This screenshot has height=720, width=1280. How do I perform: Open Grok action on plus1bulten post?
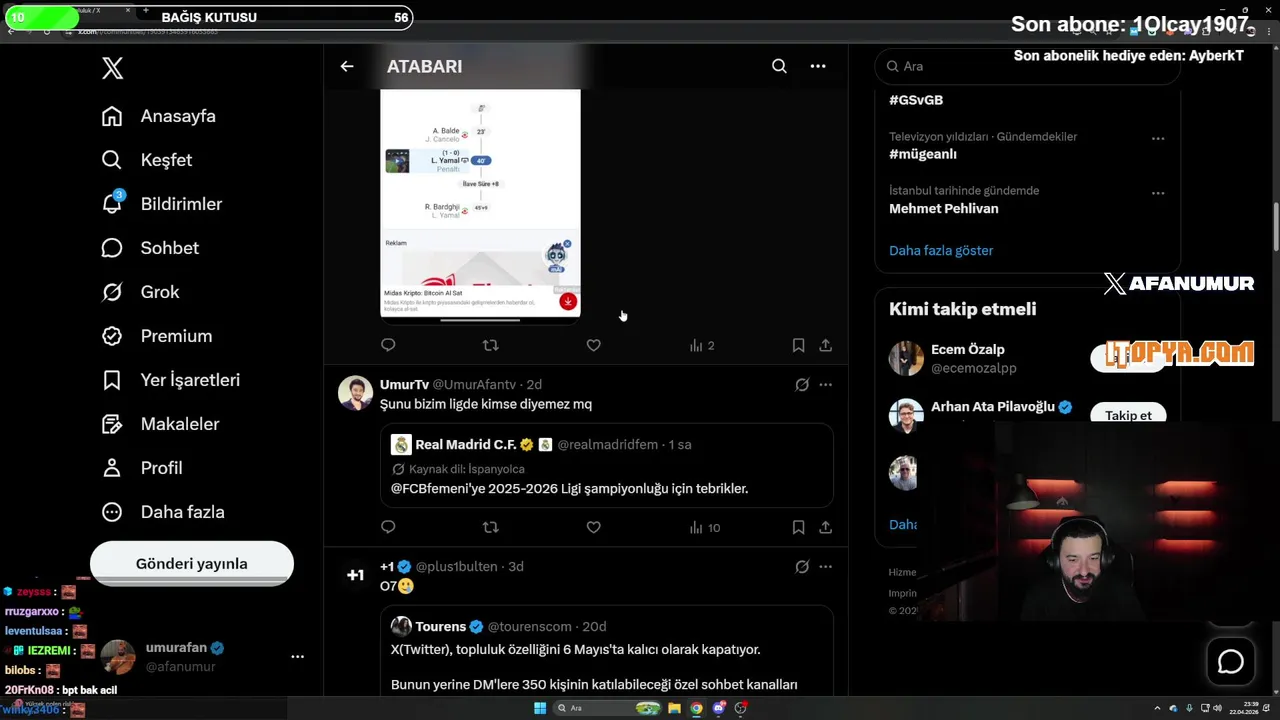(802, 566)
